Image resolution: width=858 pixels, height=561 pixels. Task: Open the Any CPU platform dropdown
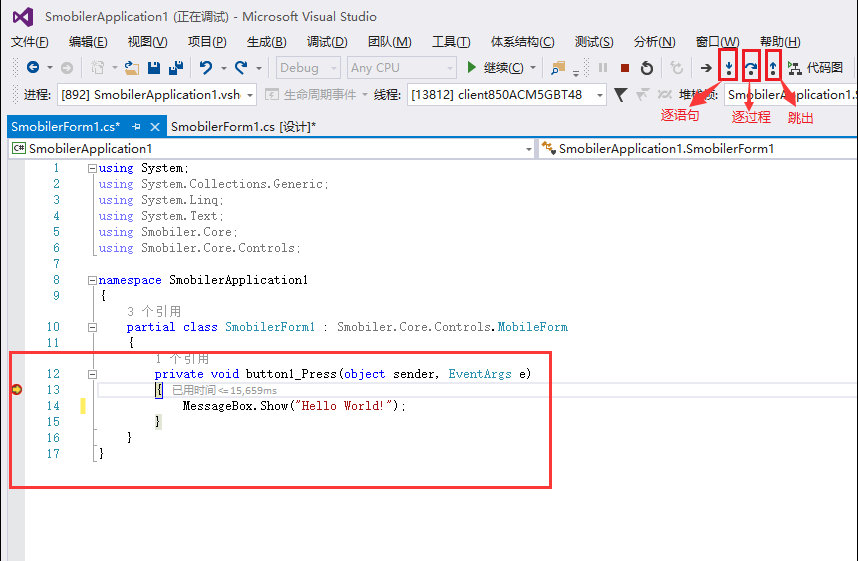(402, 68)
